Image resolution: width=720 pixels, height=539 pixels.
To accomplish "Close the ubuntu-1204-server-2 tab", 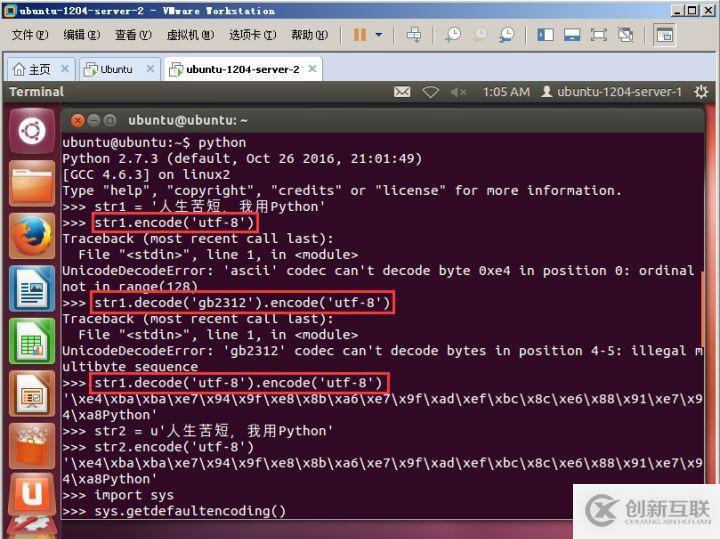I will (x=312, y=69).
